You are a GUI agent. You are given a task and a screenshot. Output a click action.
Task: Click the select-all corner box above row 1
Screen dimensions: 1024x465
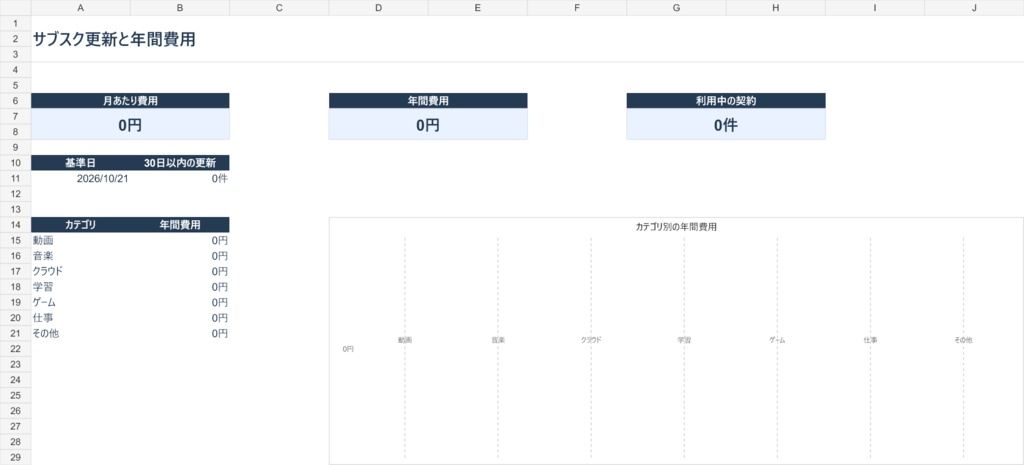pos(16,8)
